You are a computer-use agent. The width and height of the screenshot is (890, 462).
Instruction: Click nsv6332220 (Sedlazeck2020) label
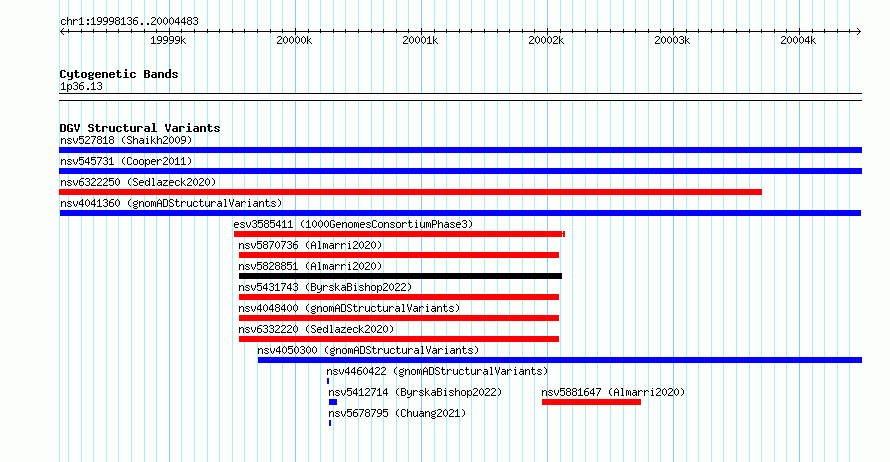(316, 329)
